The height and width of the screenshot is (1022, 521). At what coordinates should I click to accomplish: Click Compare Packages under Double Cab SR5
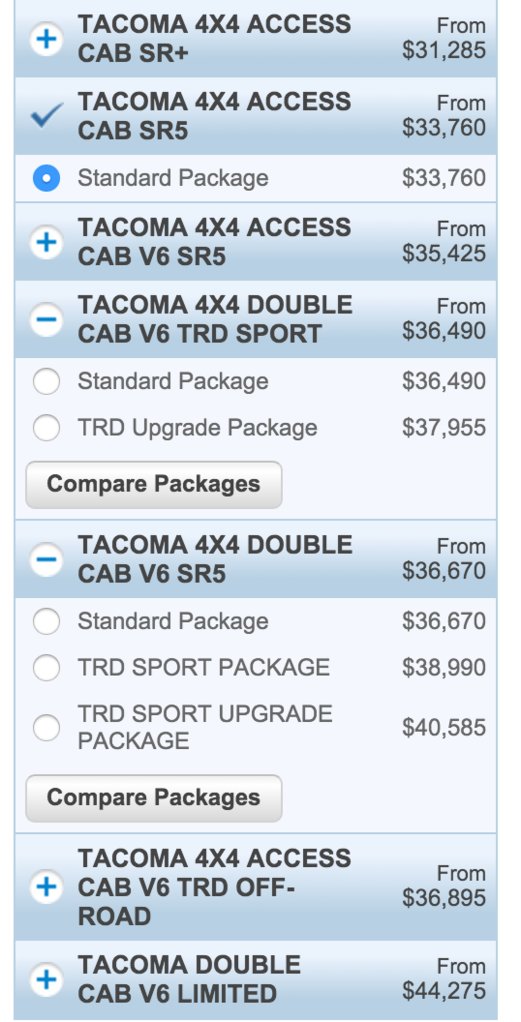154,798
